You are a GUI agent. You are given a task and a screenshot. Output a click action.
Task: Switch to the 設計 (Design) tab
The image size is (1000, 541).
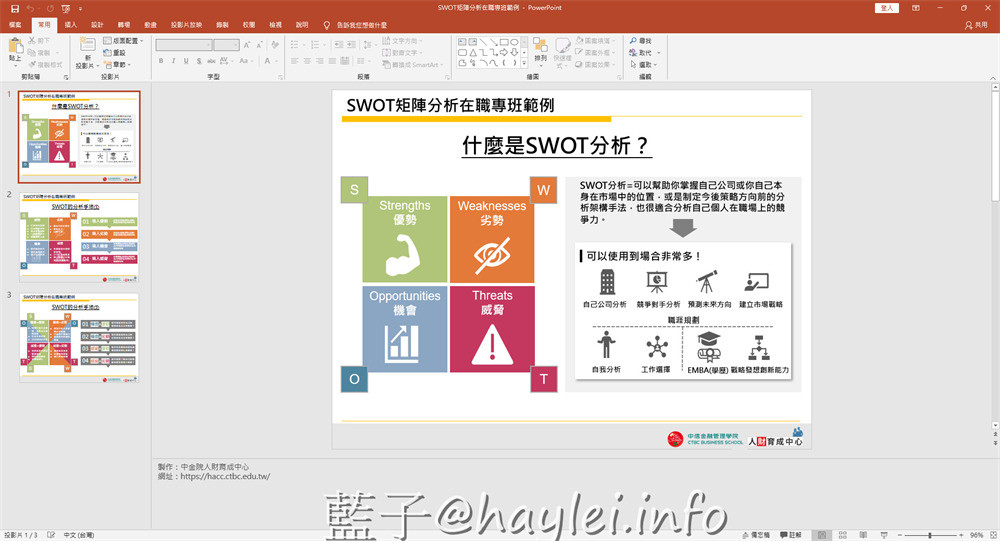tap(97, 25)
